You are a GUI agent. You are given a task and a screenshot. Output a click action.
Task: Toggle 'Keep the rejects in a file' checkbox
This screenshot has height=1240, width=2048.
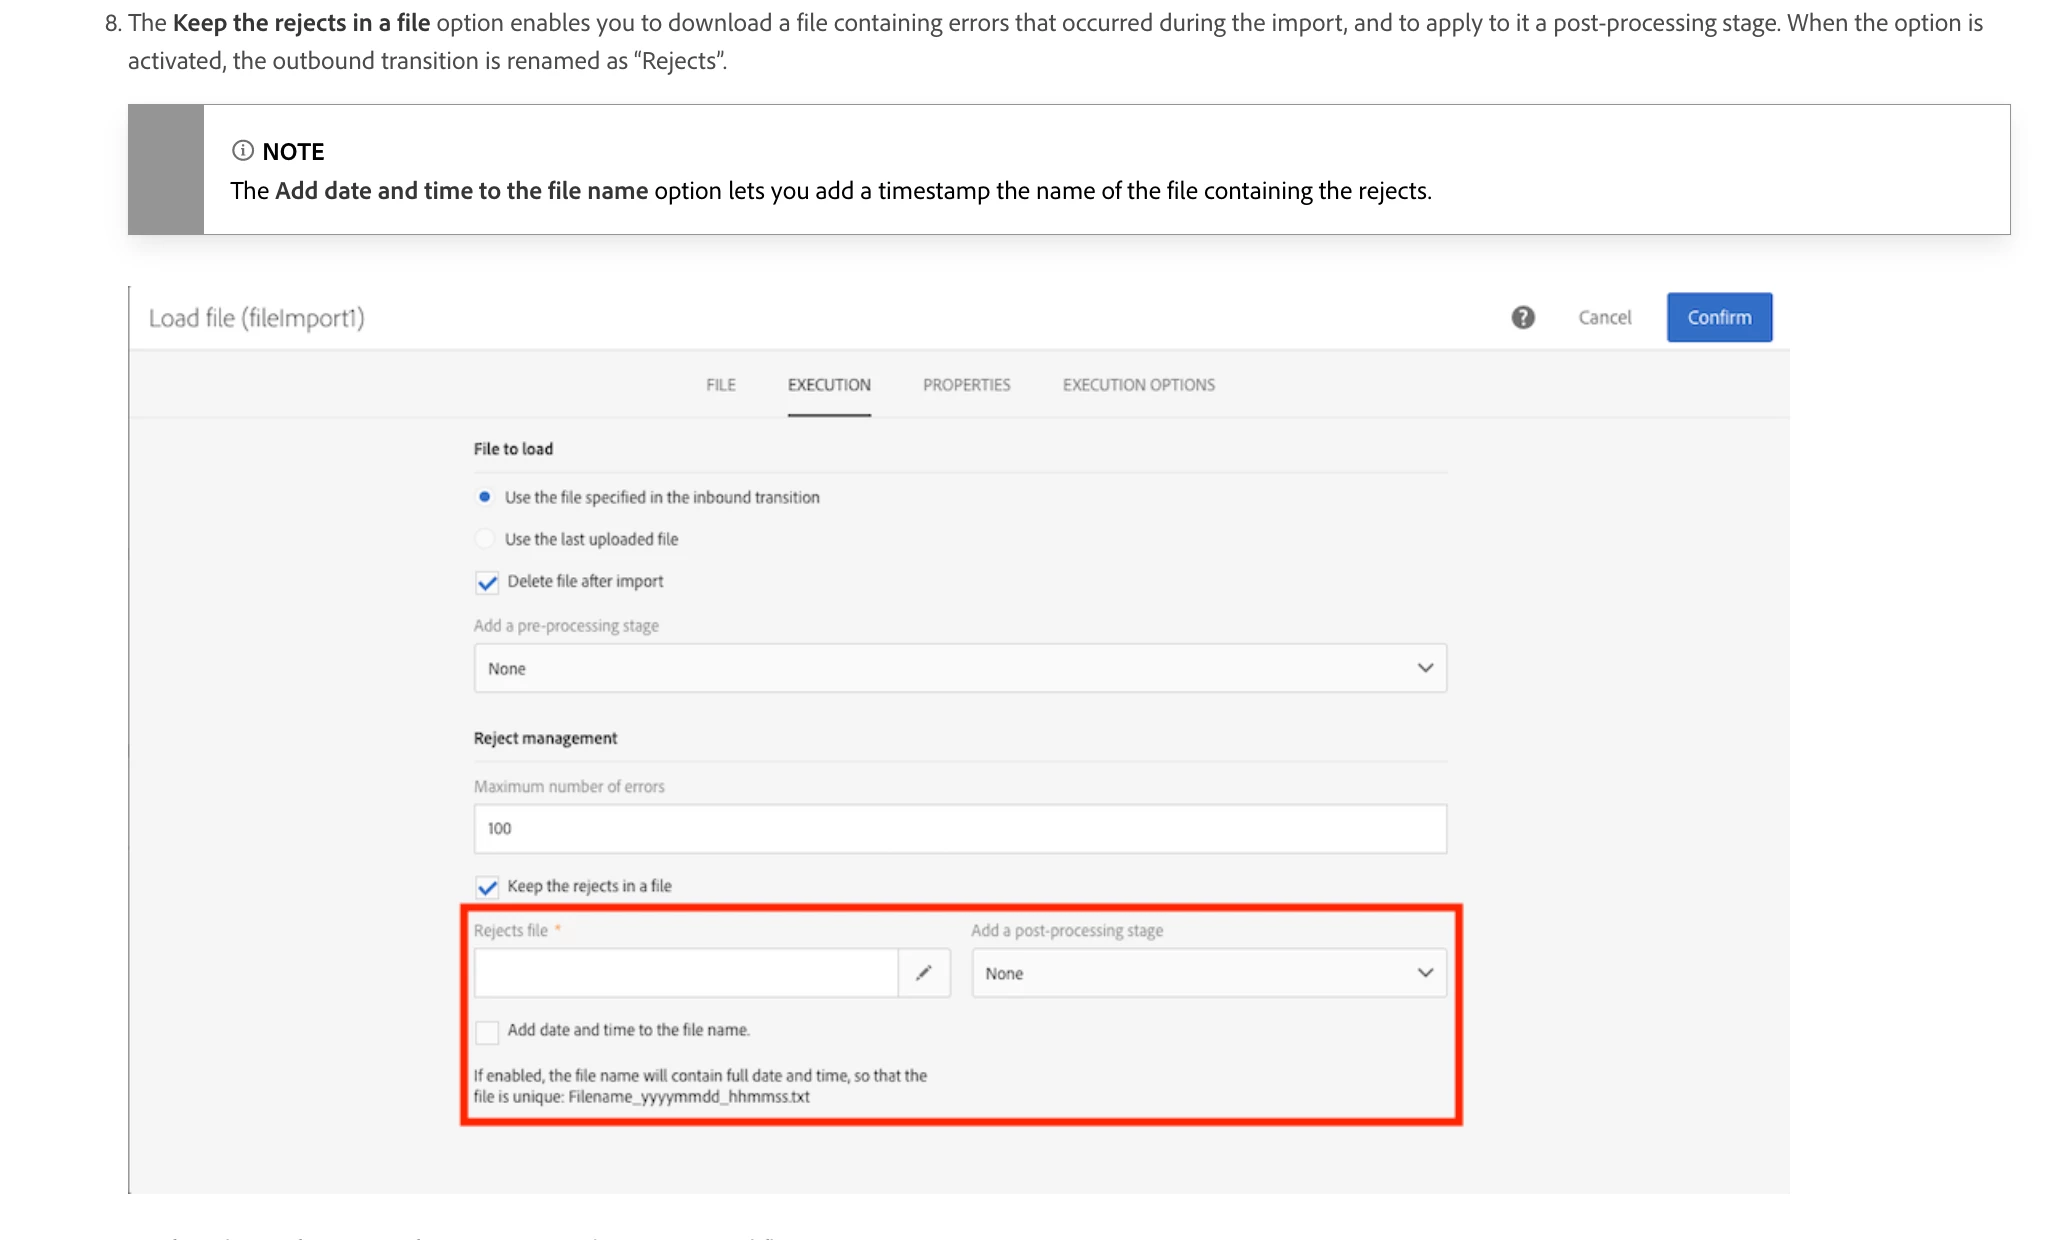tap(487, 887)
